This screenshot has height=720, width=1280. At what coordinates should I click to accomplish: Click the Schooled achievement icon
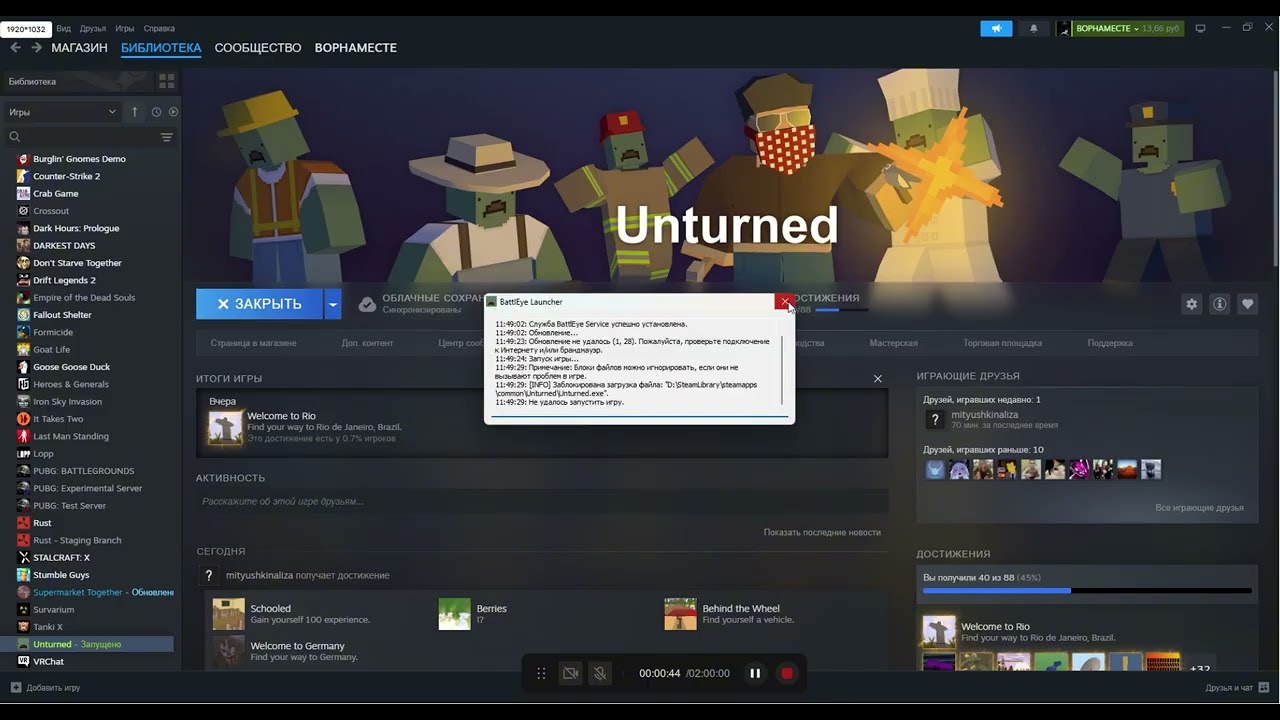(x=228, y=614)
